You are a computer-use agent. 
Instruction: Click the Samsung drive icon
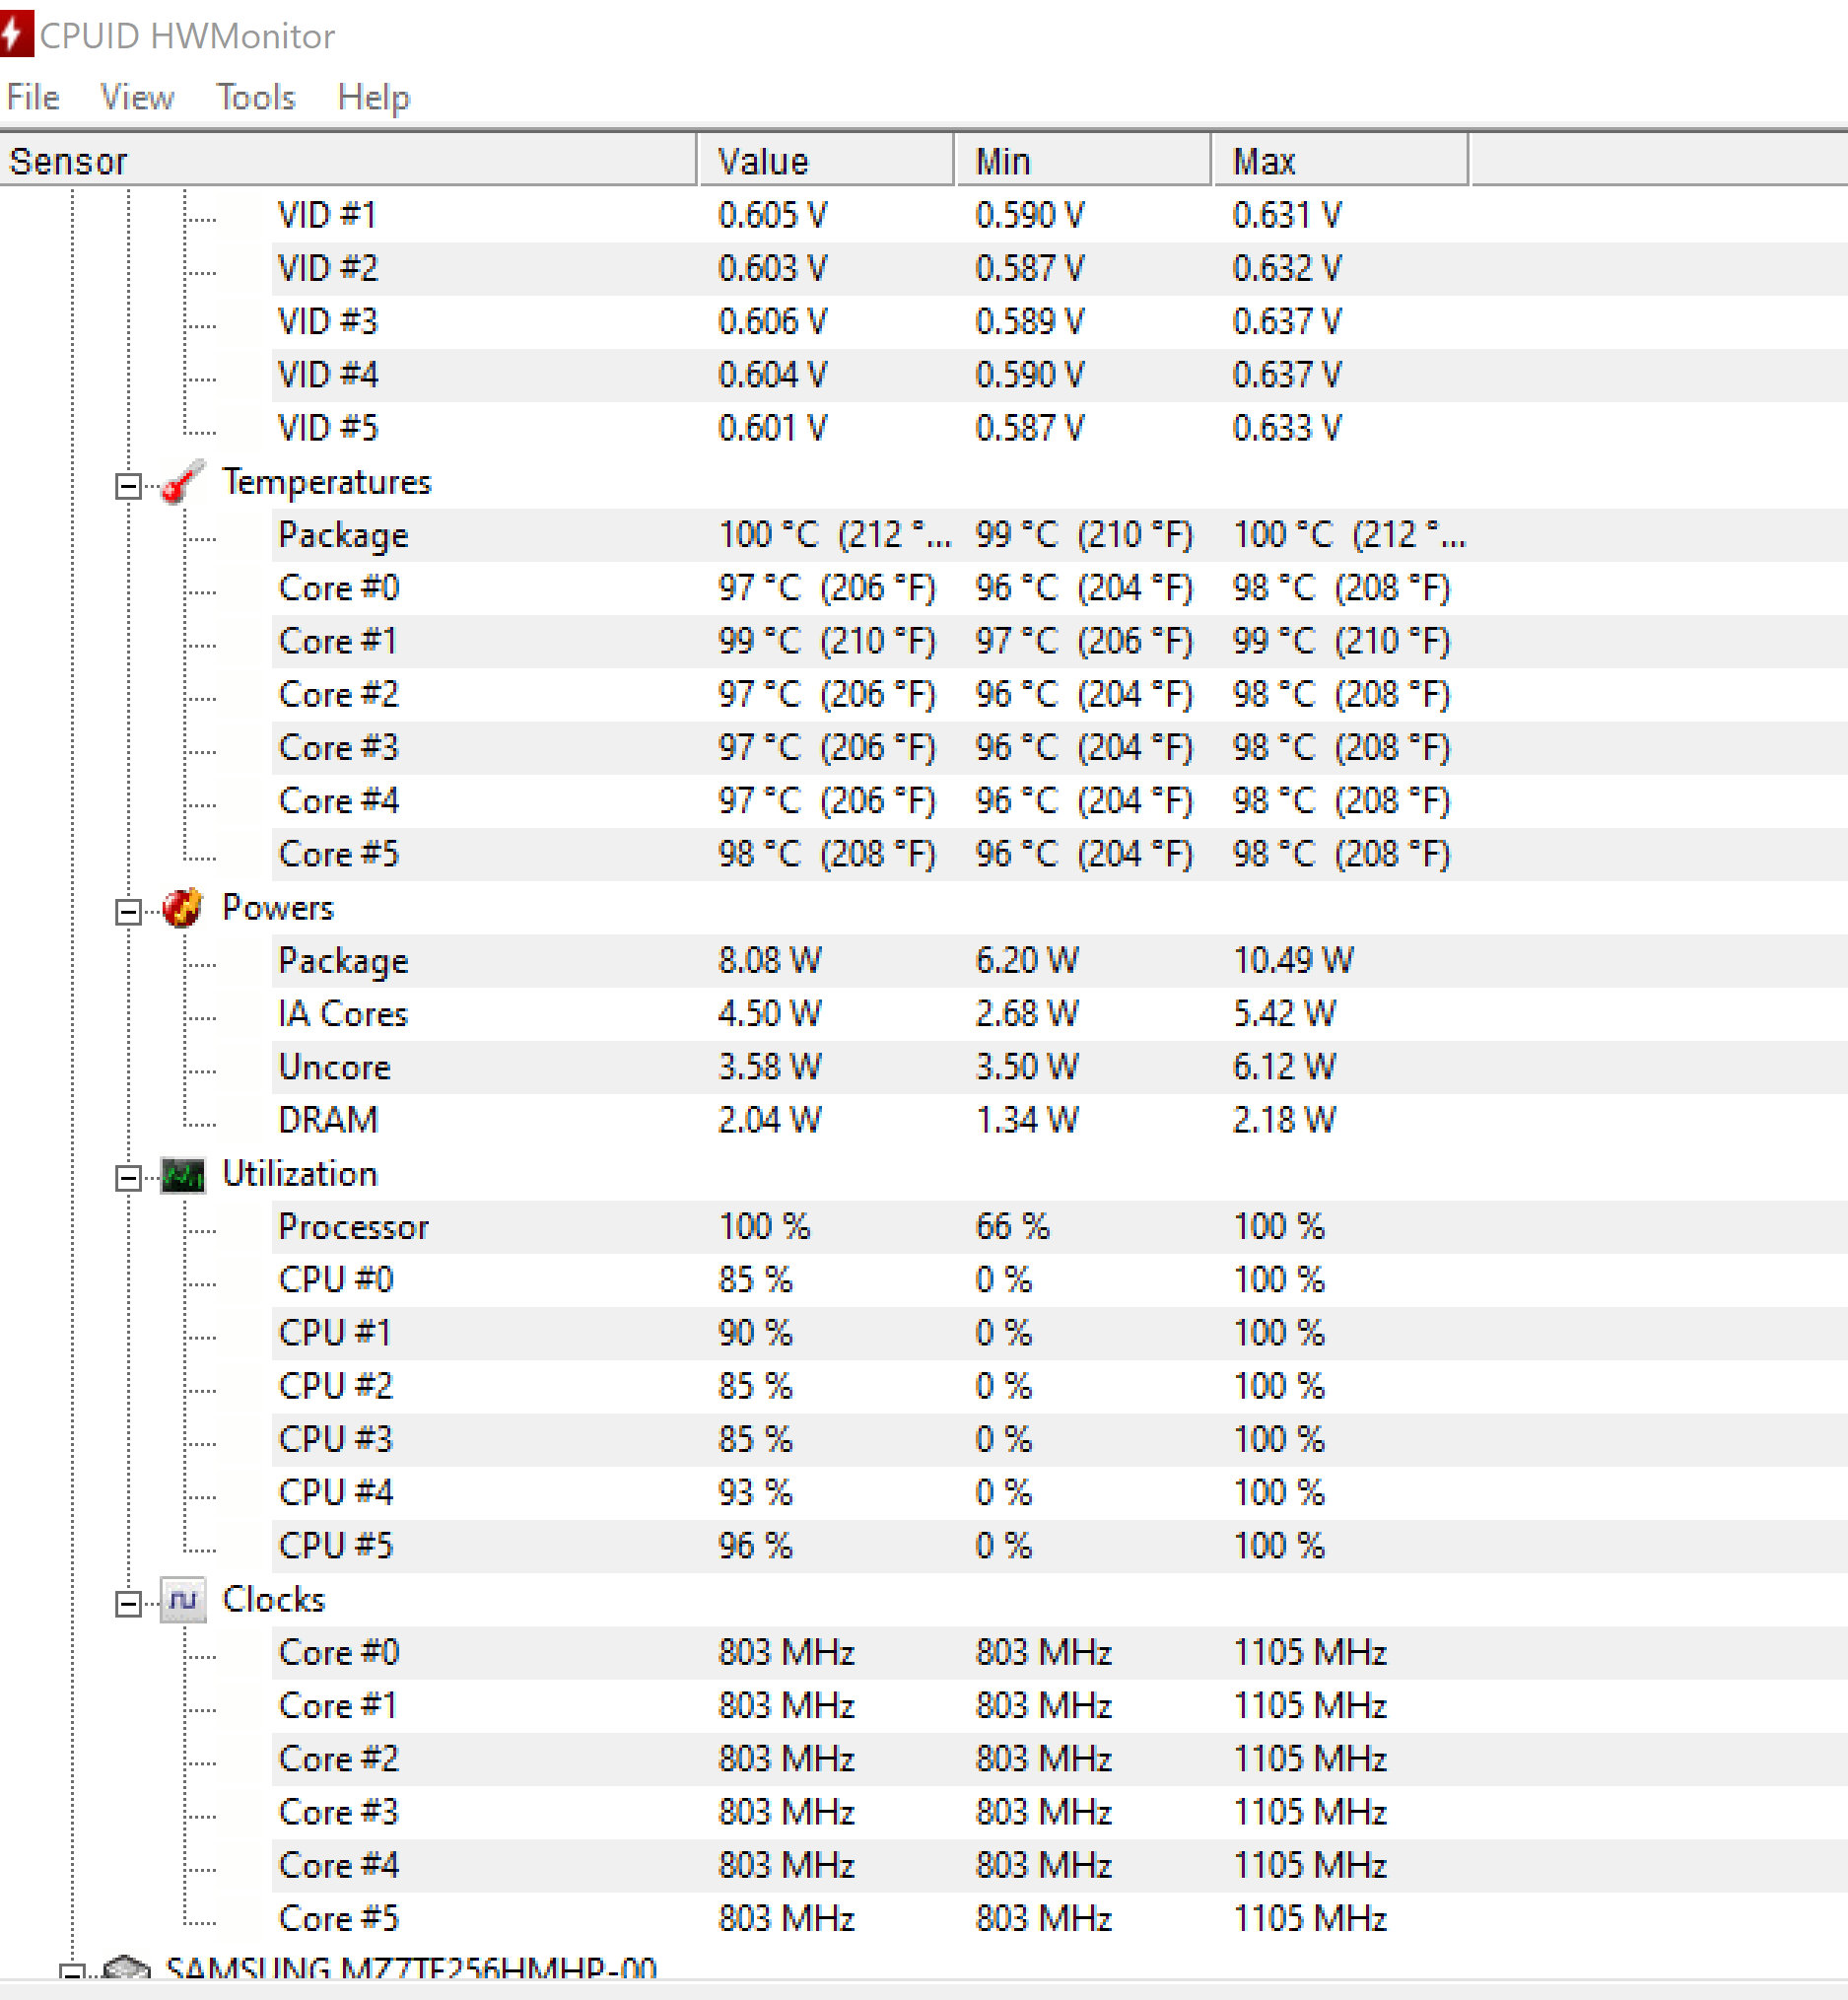click(x=127, y=1967)
